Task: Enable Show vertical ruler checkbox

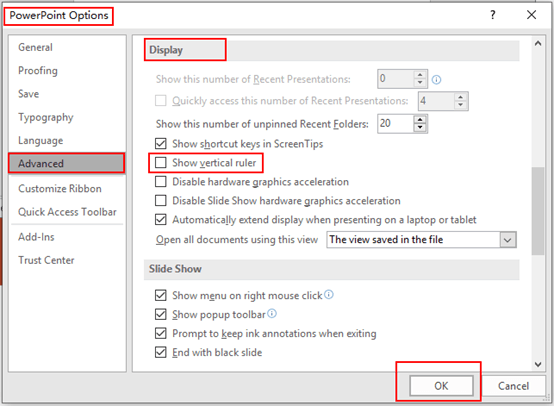Action: tap(161, 163)
